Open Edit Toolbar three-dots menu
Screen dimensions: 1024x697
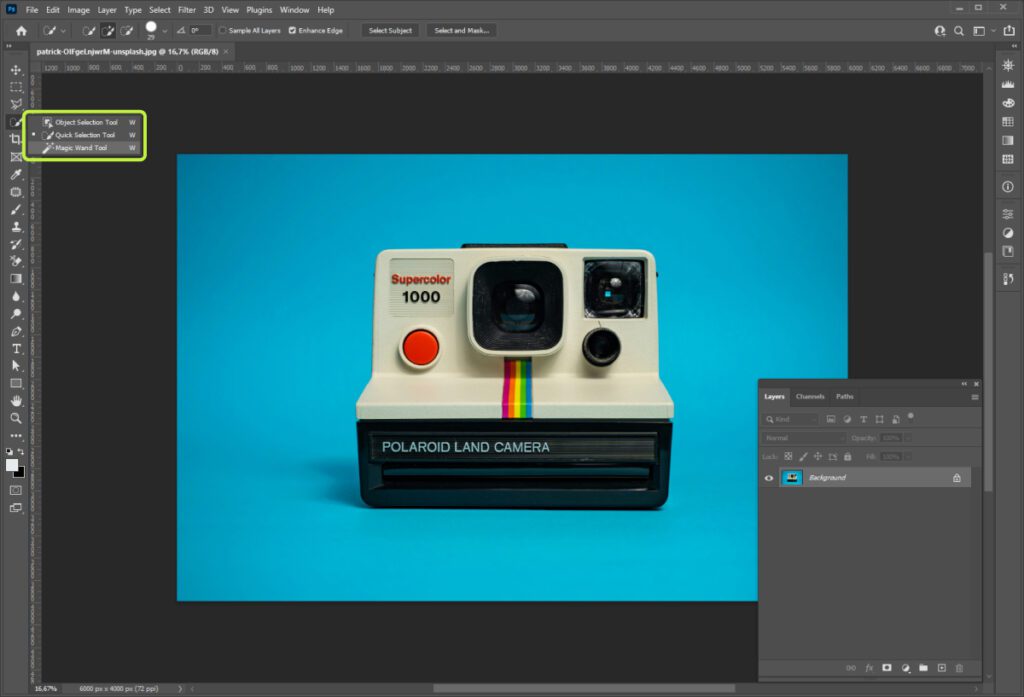(16, 436)
